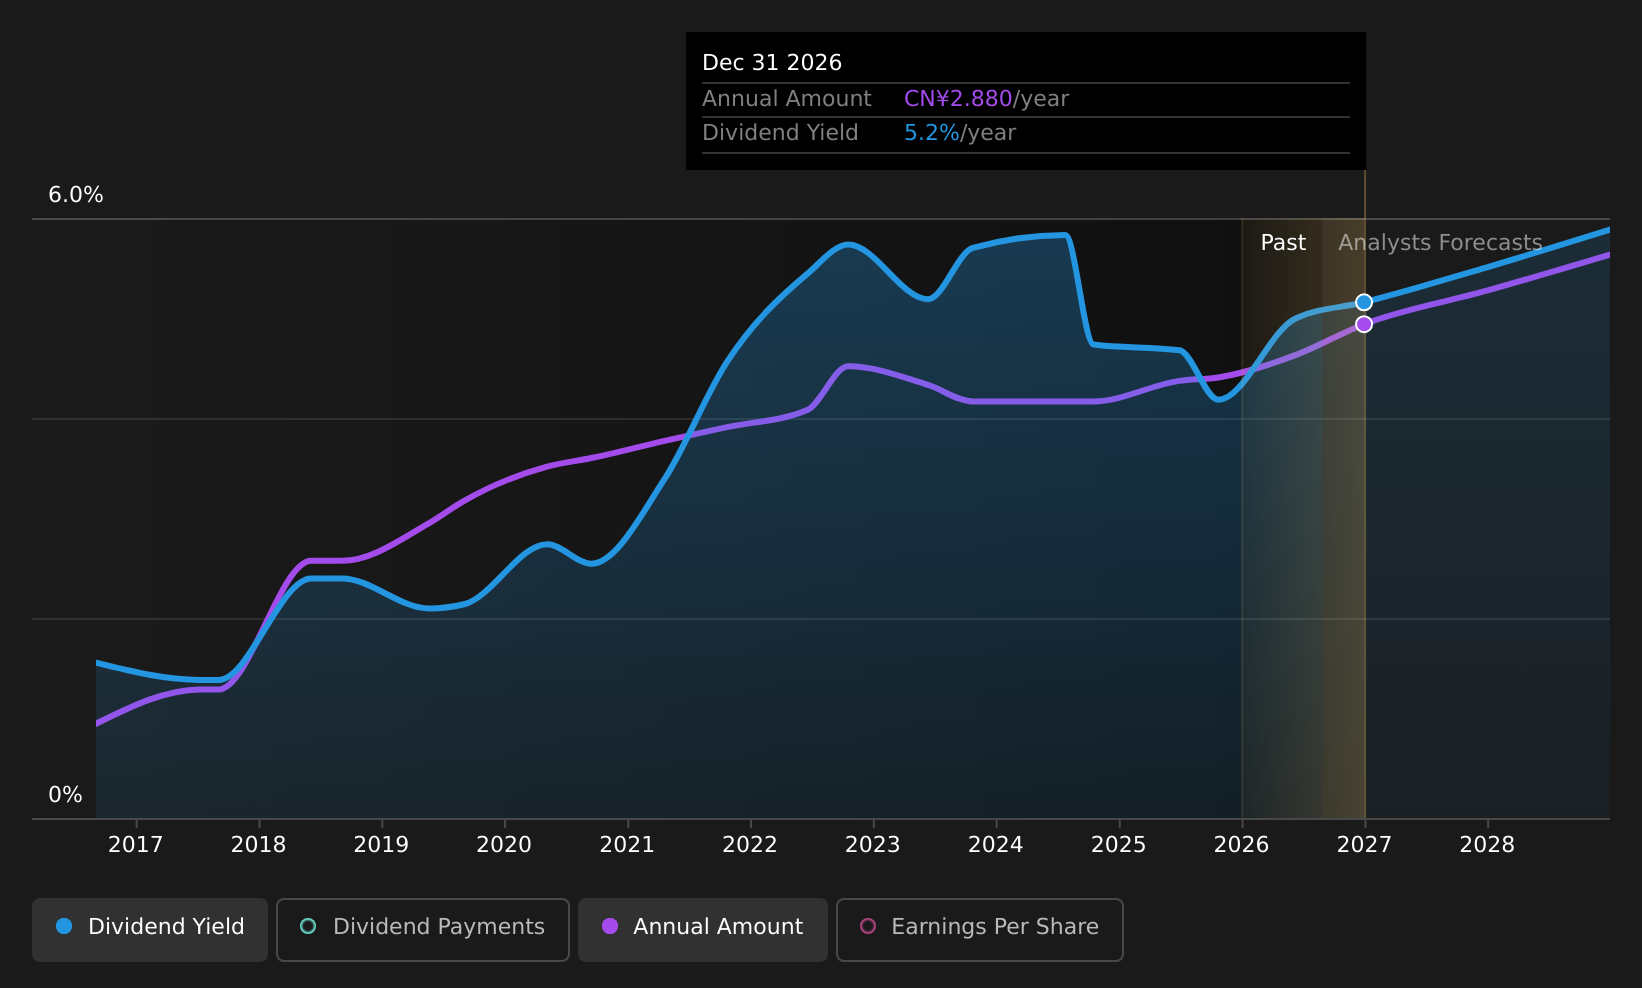Click the 2018 x-axis label

pyautogui.click(x=258, y=845)
